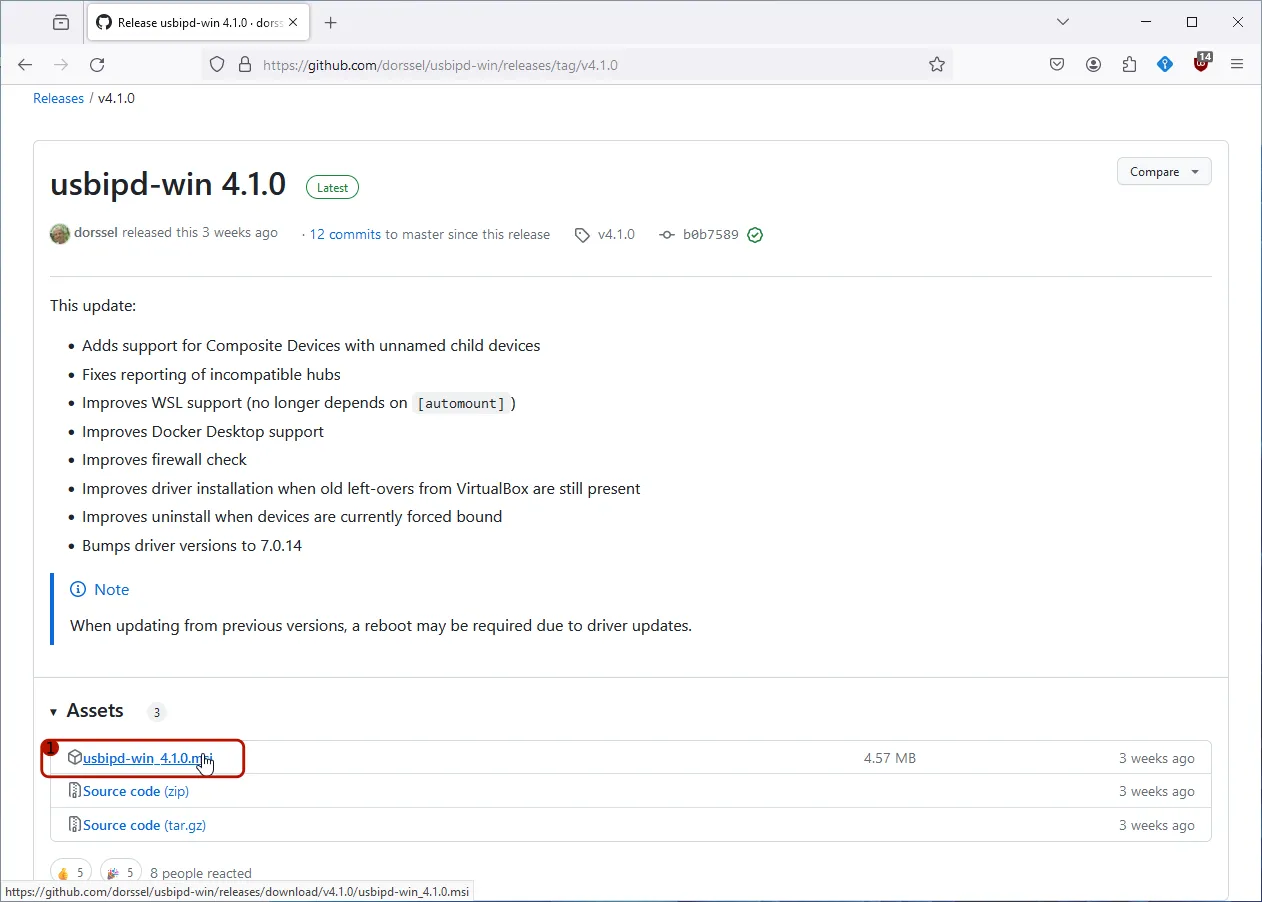Click dorssel's profile avatar
Image resolution: width=1262 pixels, height=902 pixels.
(60, 233)
